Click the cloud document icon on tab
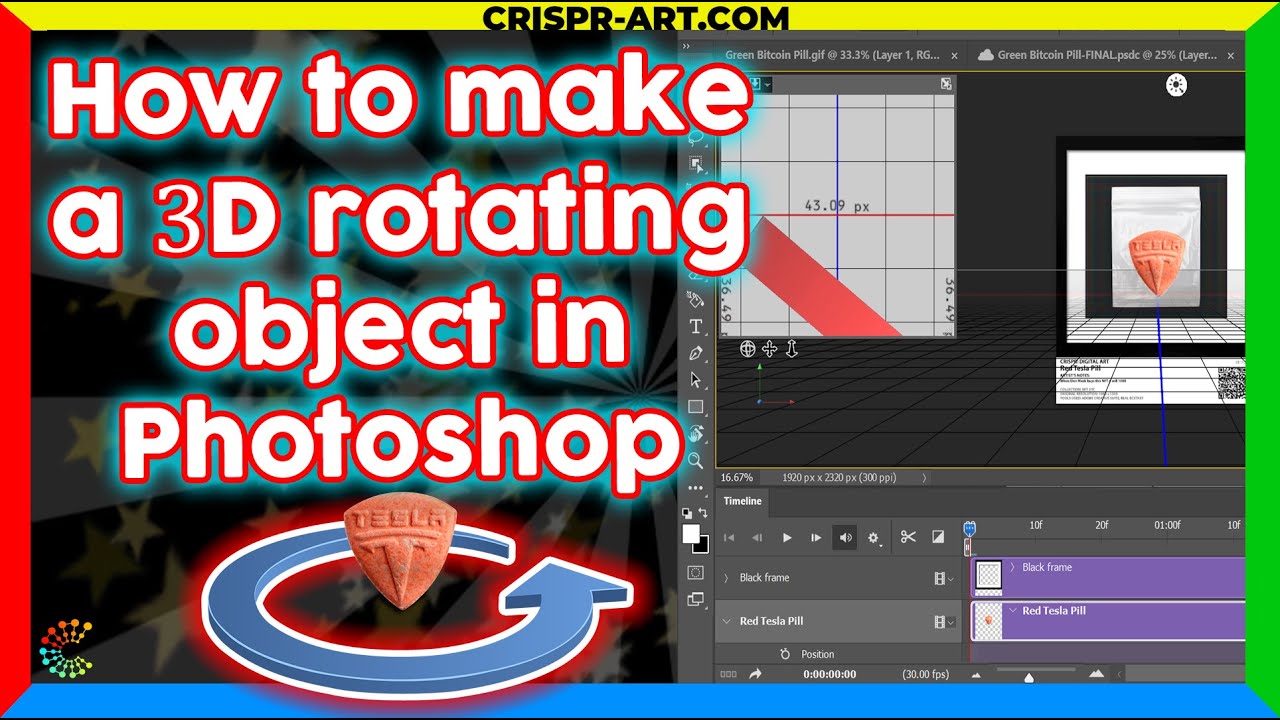Viewport: 1280px width, 720px height. 986,55
